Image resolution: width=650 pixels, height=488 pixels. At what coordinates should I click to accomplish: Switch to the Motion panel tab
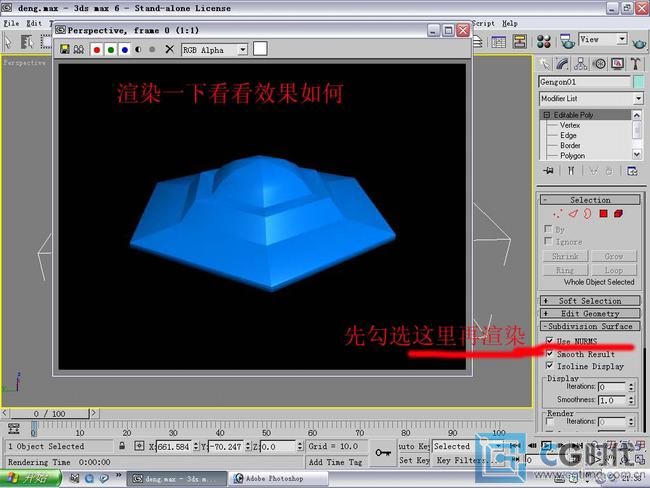coord(599,64)
